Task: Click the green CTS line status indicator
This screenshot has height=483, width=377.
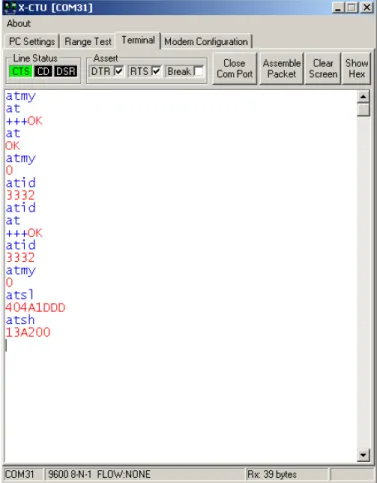Action: click(21, 71)
